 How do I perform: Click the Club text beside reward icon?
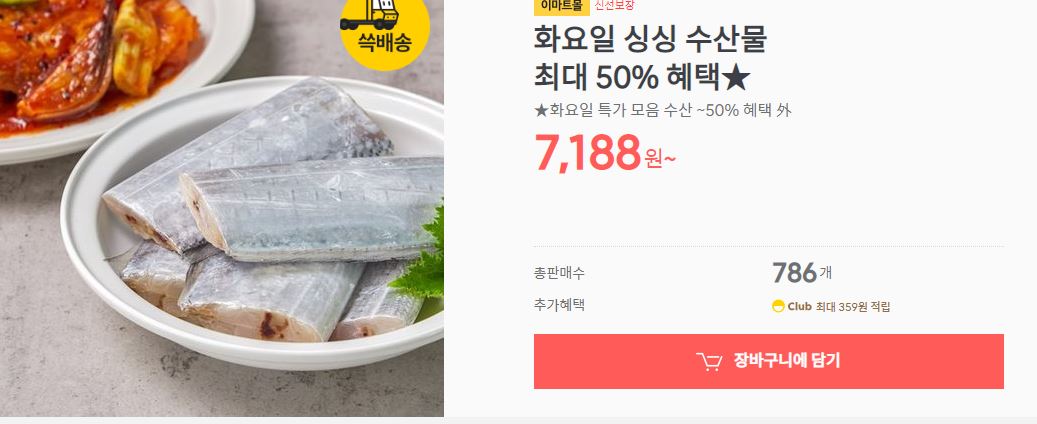800,307
